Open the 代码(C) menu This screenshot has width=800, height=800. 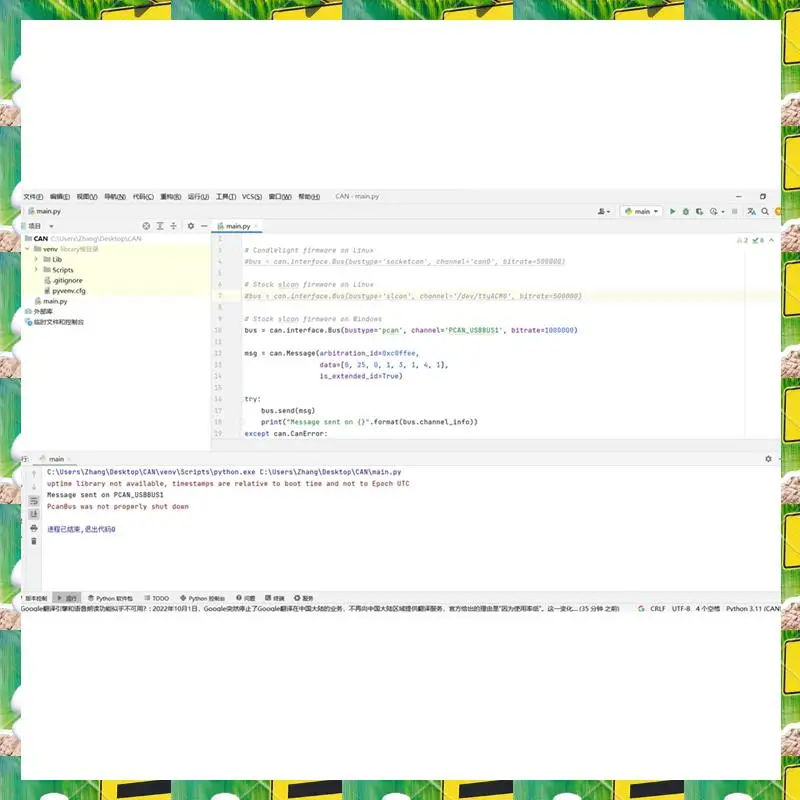coord(143,196)
